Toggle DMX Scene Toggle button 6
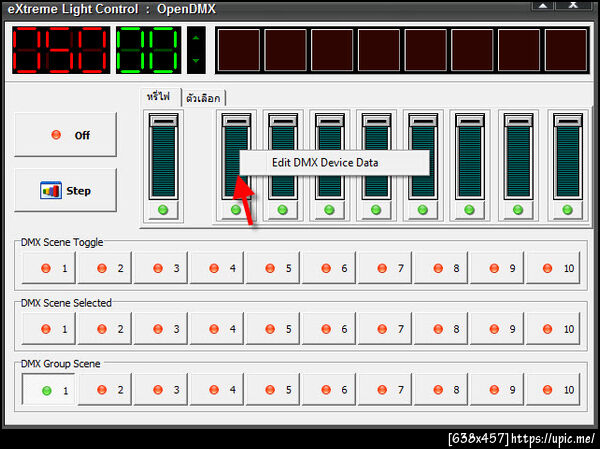 pyautogui.click(x=329, y=268)
